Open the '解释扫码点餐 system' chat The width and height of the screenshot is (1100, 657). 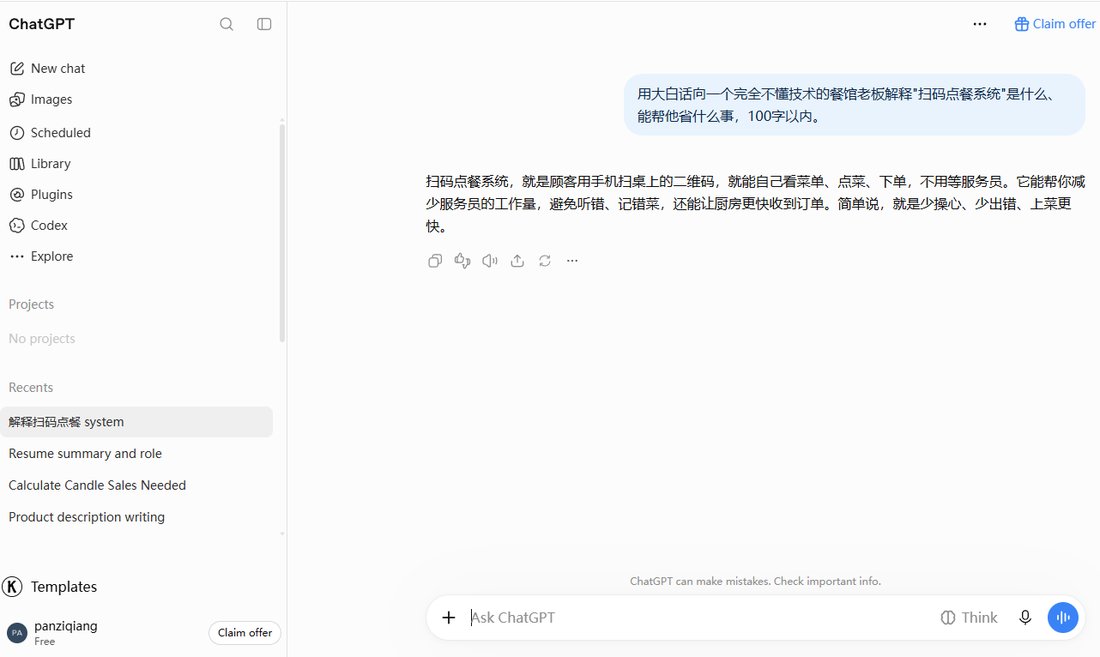coord(137,421)
